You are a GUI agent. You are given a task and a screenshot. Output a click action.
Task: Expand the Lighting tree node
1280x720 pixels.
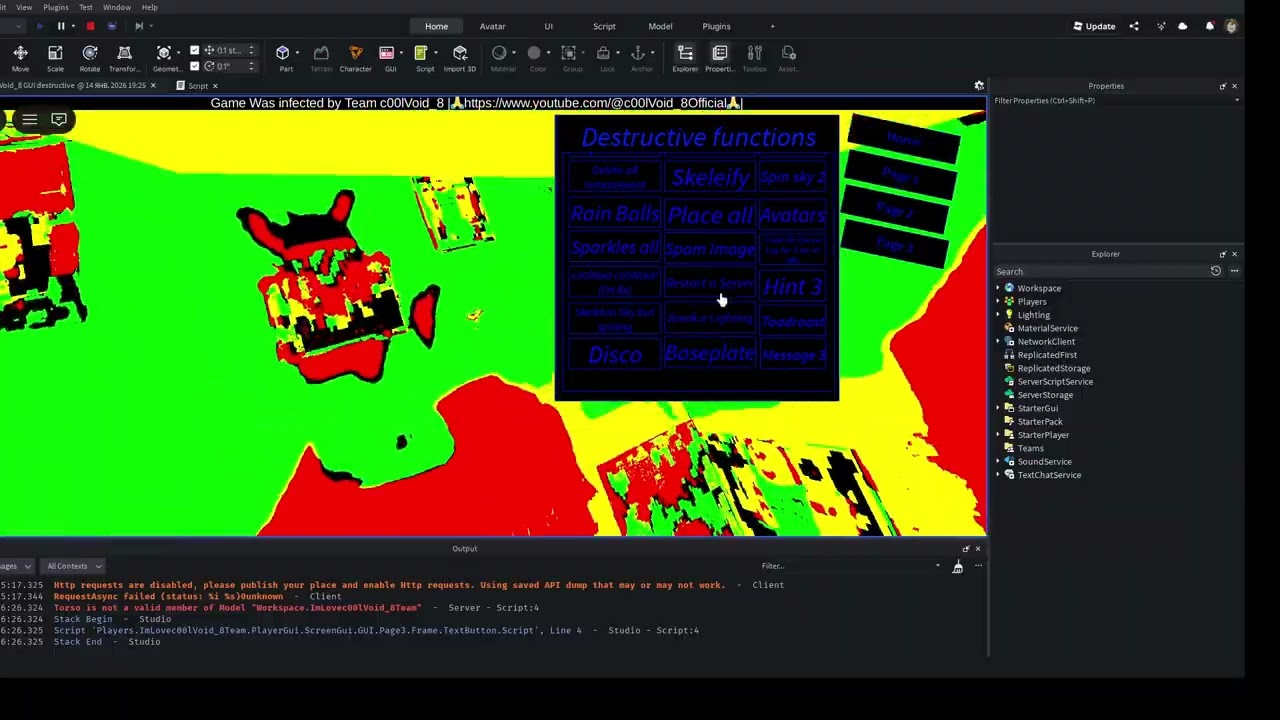click(x=998, y=315)
